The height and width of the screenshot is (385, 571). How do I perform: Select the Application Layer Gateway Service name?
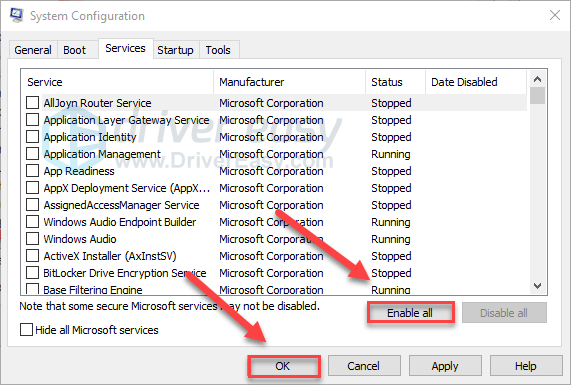(126, 120)
